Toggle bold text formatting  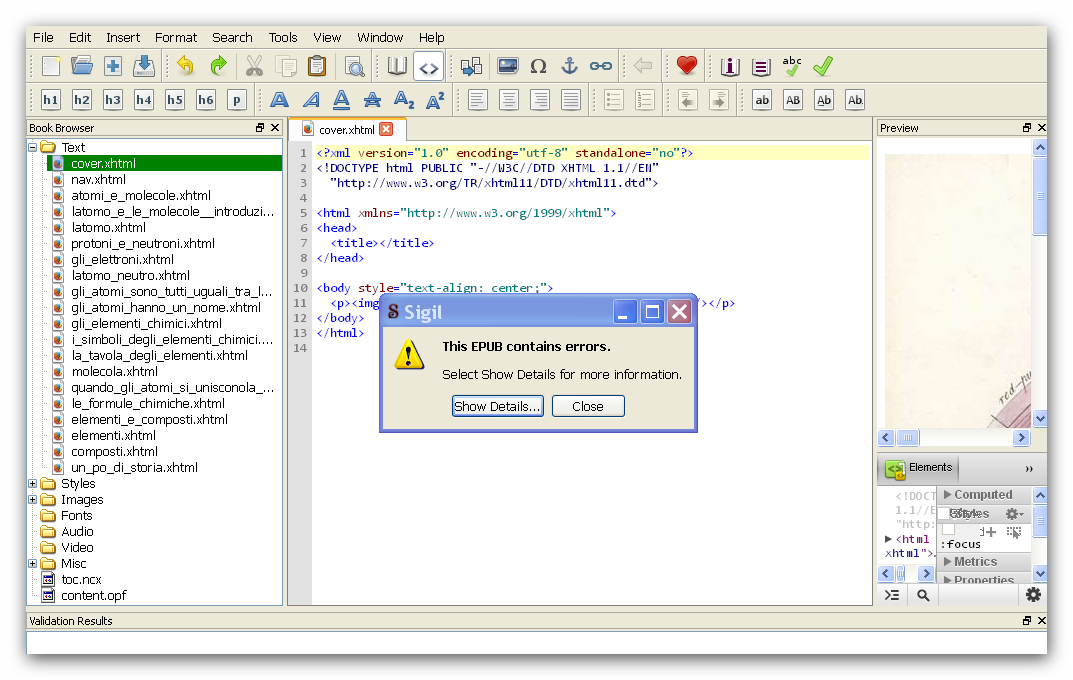pyautogui.click(x=279, y=100)
